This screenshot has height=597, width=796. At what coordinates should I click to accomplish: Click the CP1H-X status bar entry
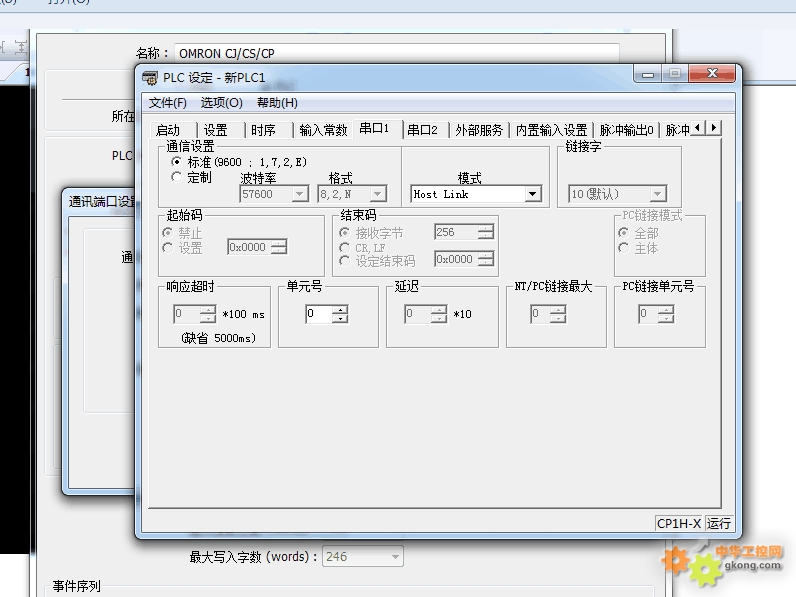679,523
